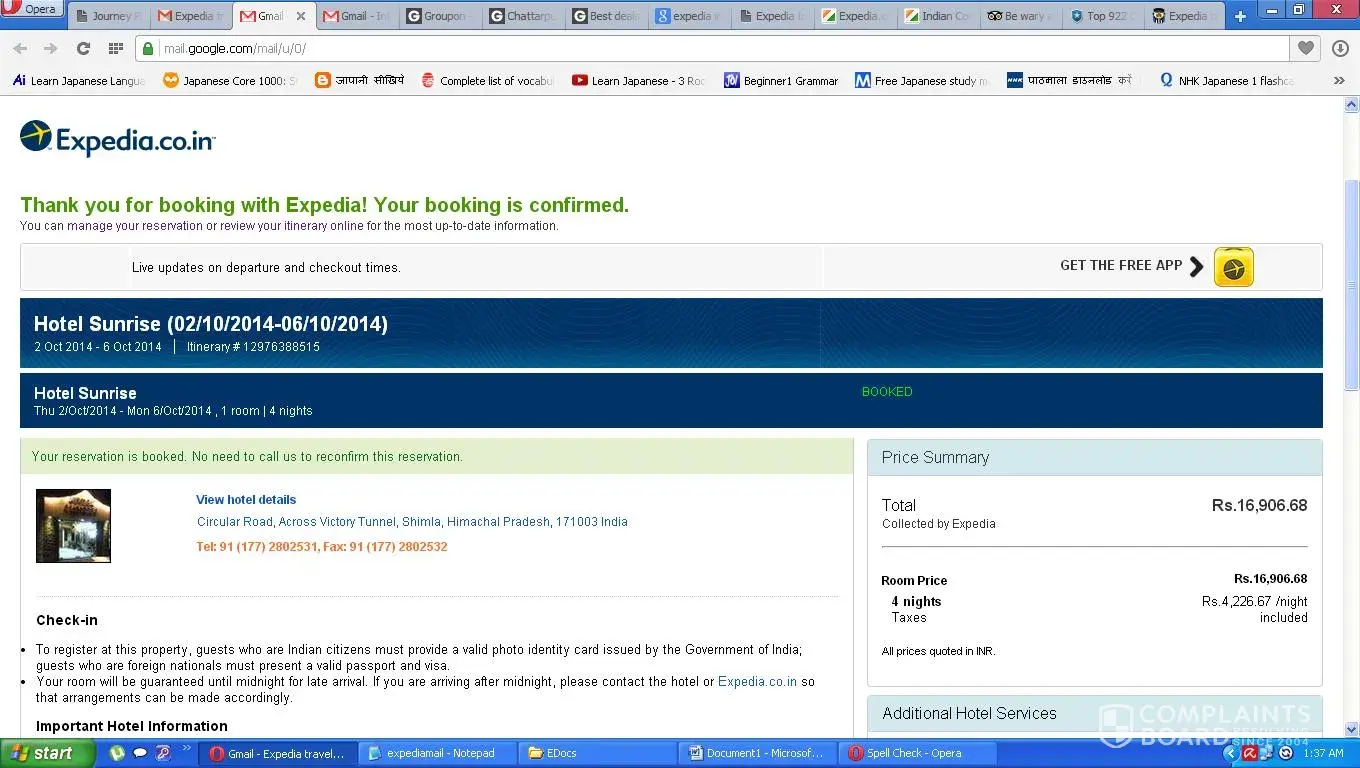Open Complete list of vocabulary bookmark
The image size is (1360, 768).
pyautogui.click(x=487, y=81)
